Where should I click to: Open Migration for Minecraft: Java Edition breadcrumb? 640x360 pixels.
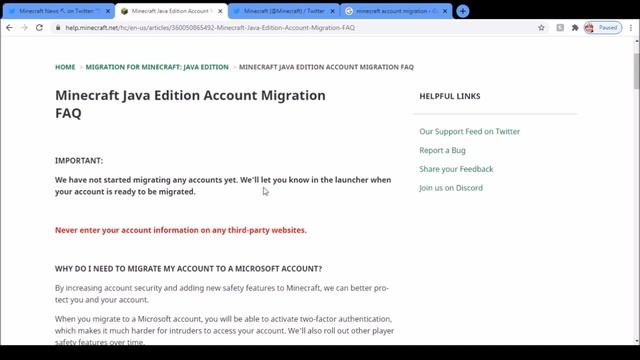(x=157, y=67)
